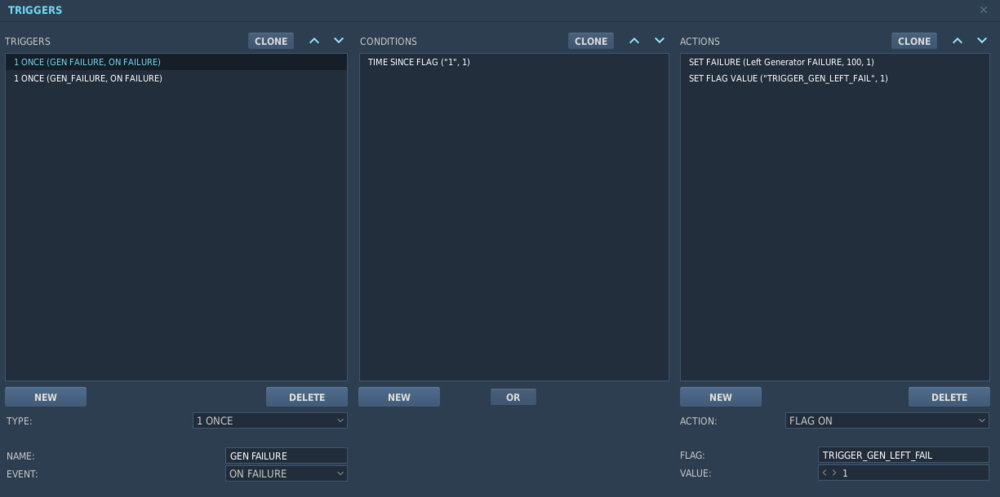Move action up in Actions panel
Viewport: 1000px width, 497px height.
point(957,41)
